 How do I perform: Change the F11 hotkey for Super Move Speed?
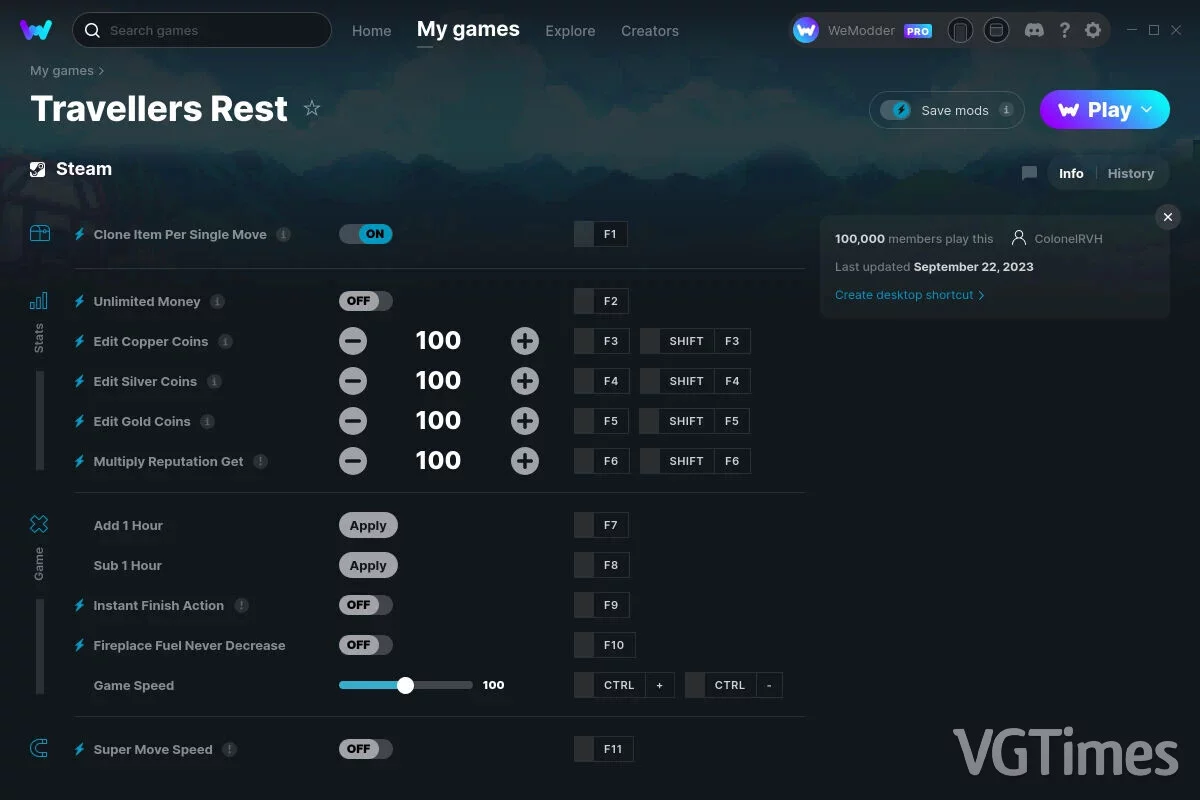point(604,749)
